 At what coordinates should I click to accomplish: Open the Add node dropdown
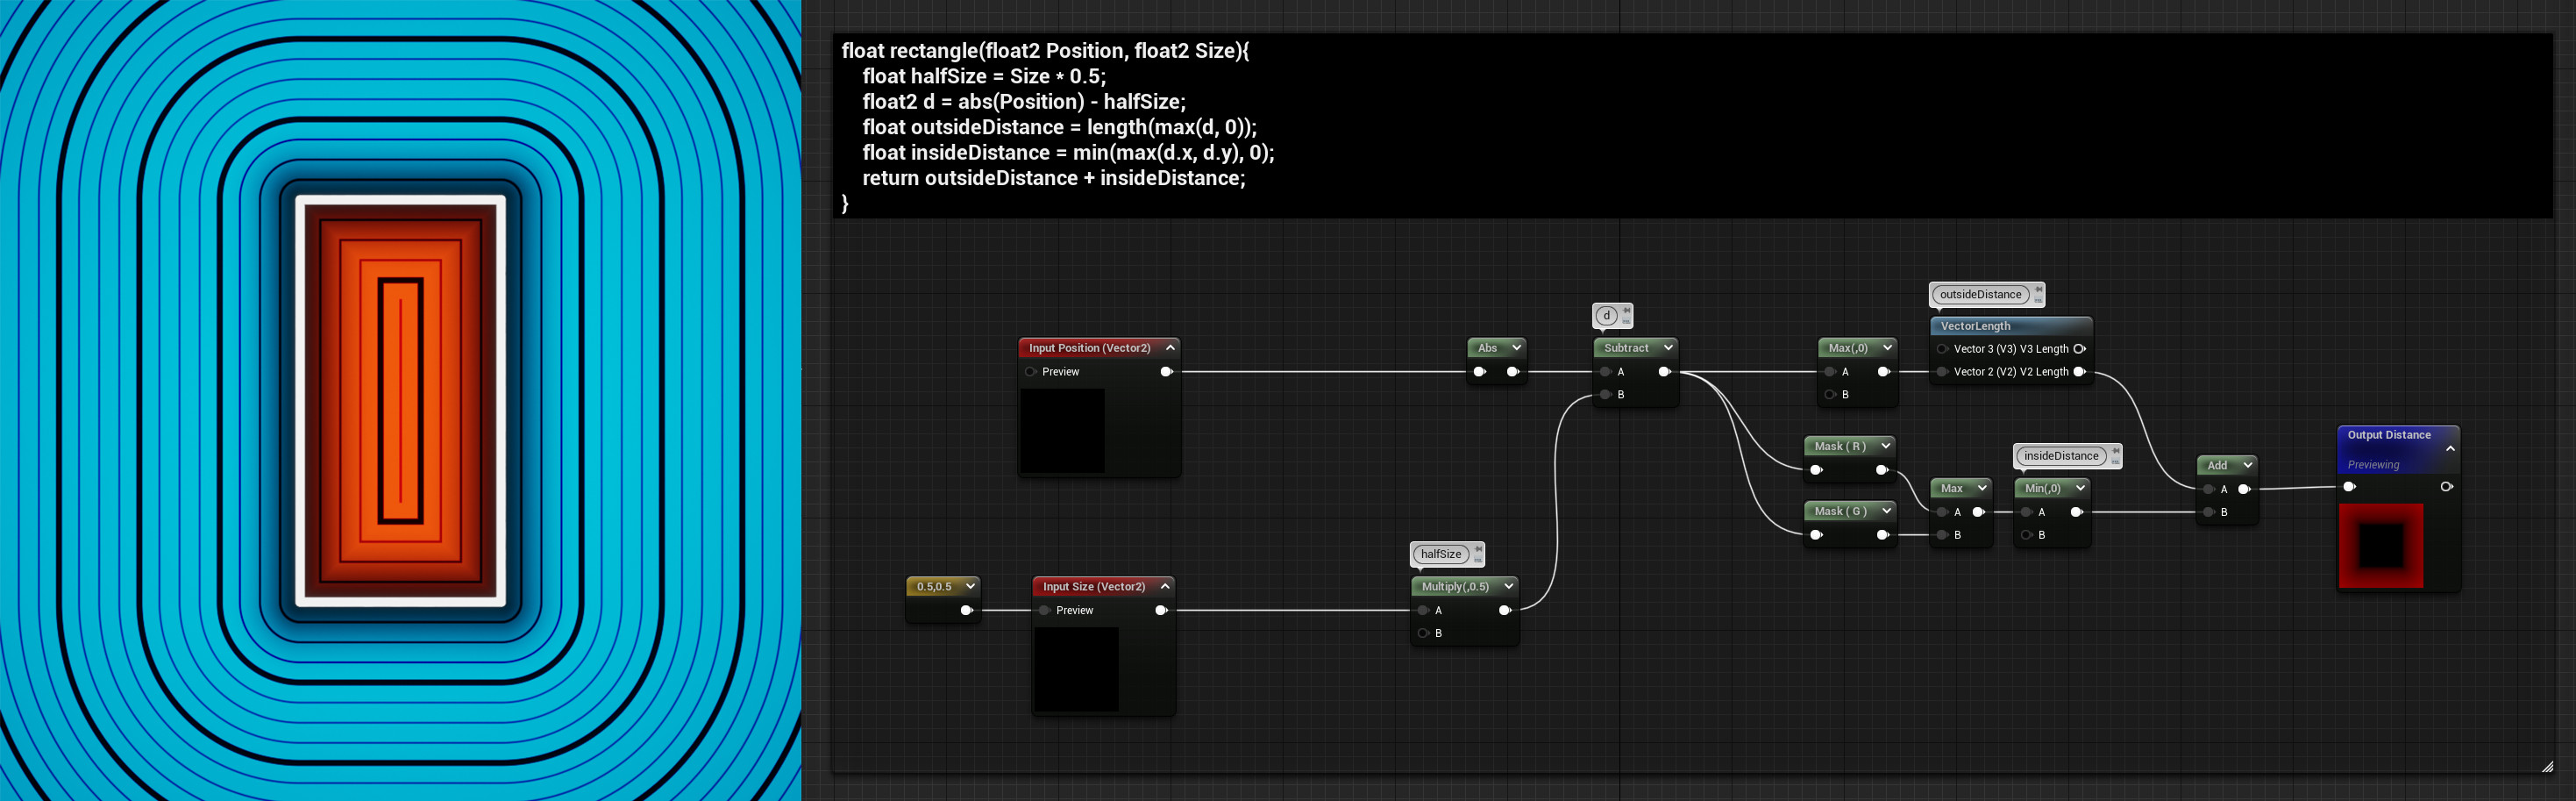[2248, 465]
